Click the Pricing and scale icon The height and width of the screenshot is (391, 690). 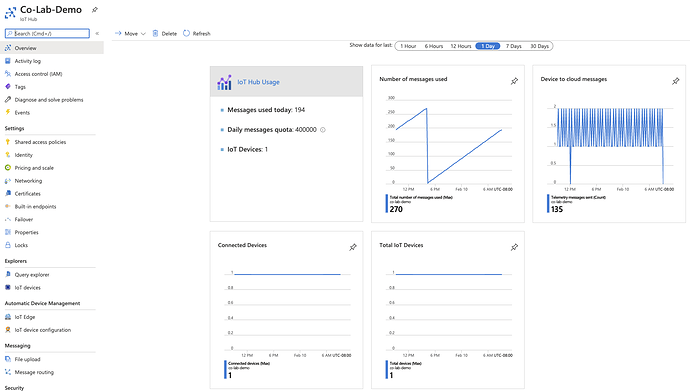(7, 168)
